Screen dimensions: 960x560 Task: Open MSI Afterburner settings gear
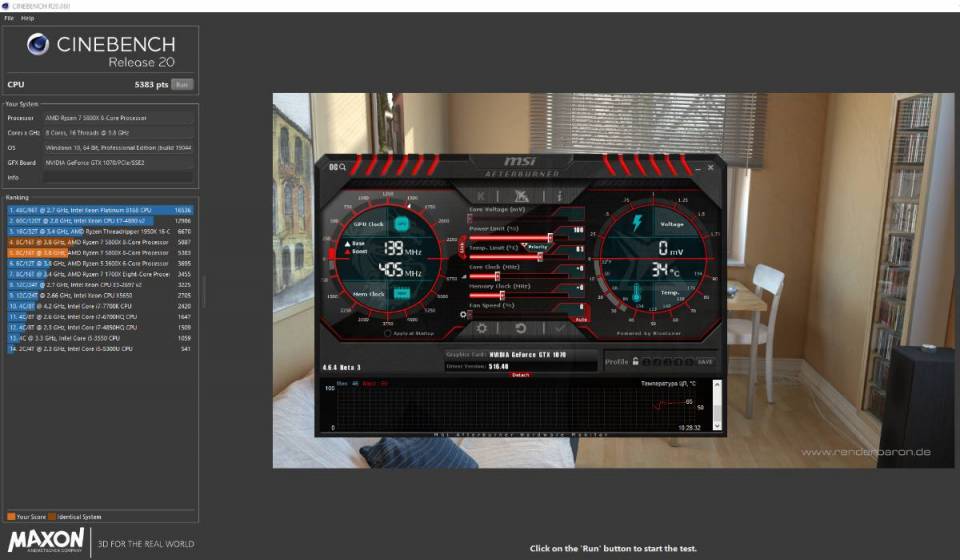(x=481, y=328)
